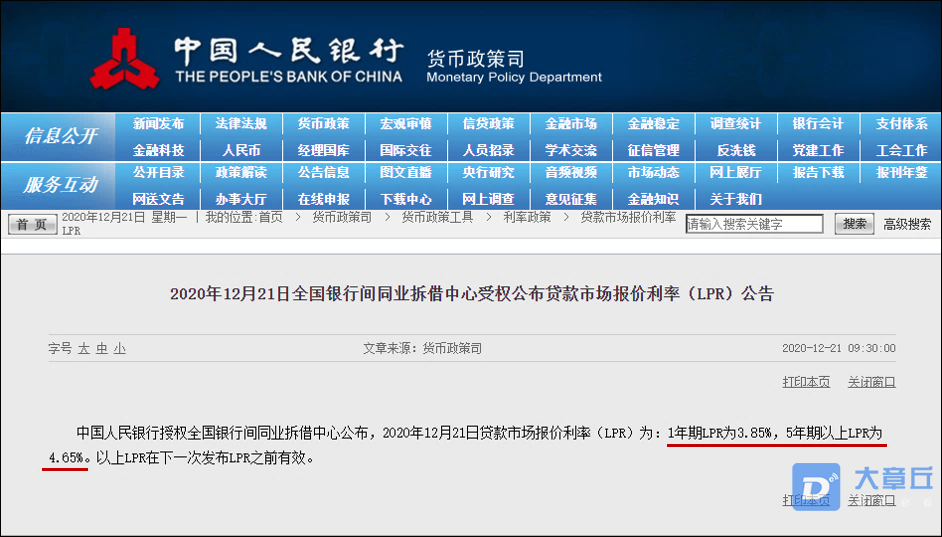Open the 央行研究 menu item
The width and height of the screenshot is (942, 537).
click(x=488, y=172)
